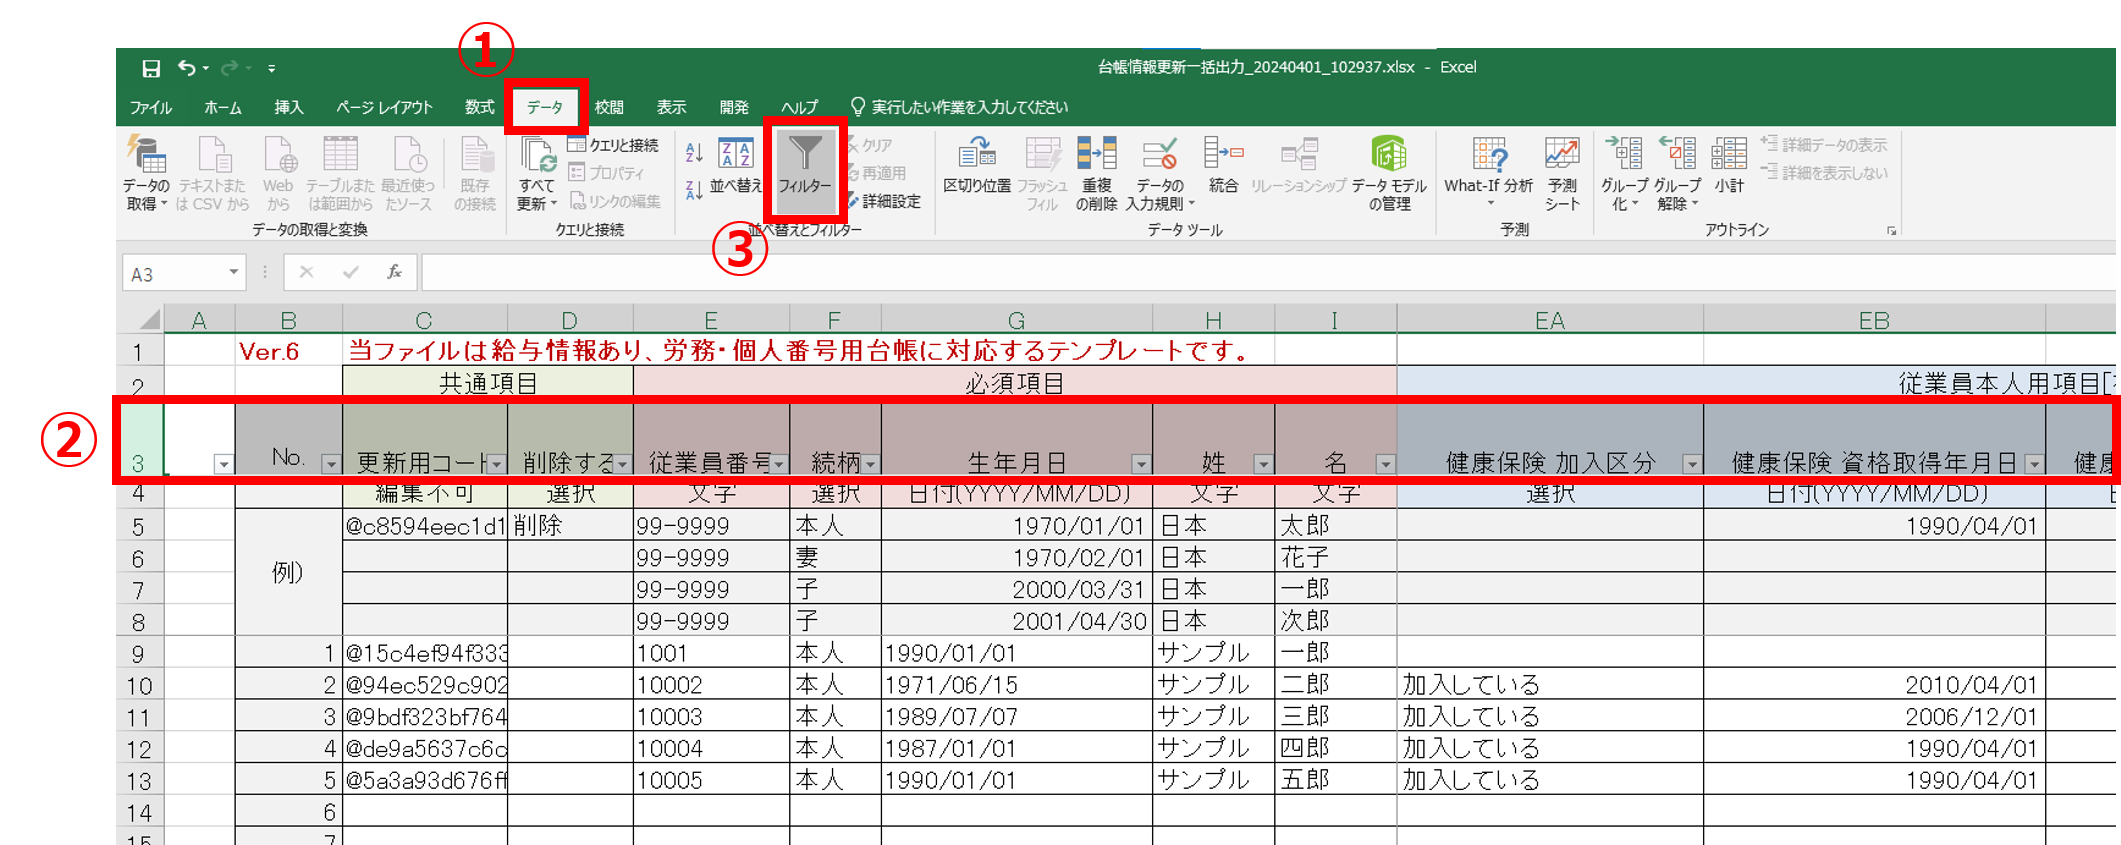Click テキストまたは CSV から icon
The image size is (2121, 845).
click(213, 174)
